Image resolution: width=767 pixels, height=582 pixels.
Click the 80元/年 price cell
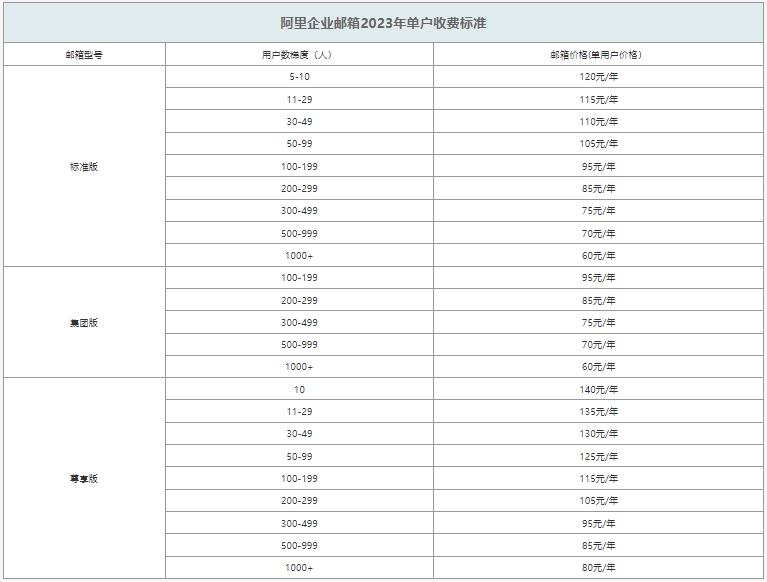pyautogui.click(x=598, y=568)
